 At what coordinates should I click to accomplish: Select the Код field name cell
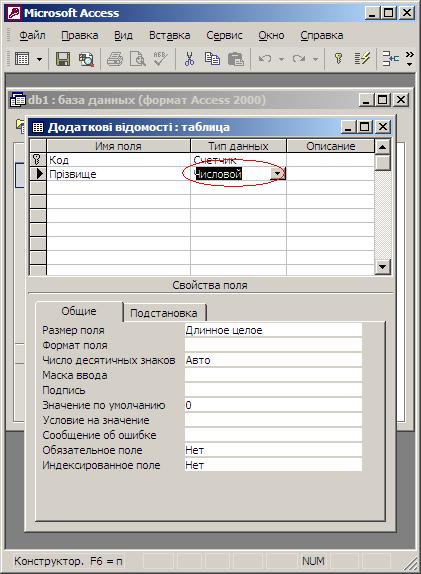click(118, 160)
